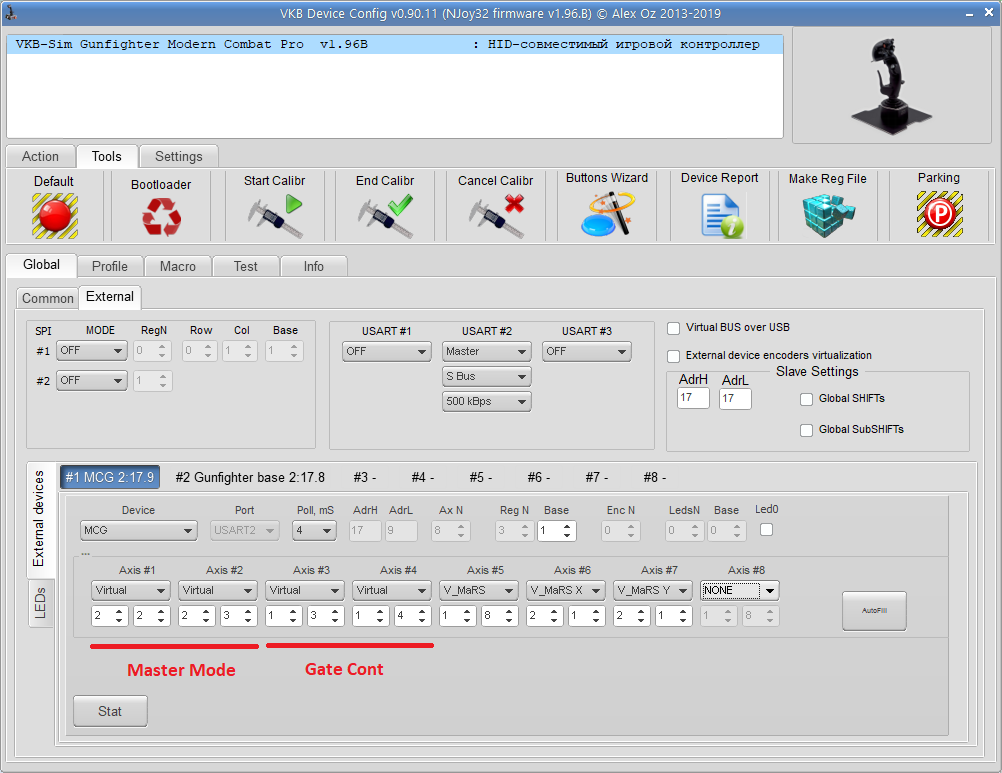Viewport: 1002px width, 773px height.
Task: Check the Global SHIFTs option
Action: pos(807,399)
